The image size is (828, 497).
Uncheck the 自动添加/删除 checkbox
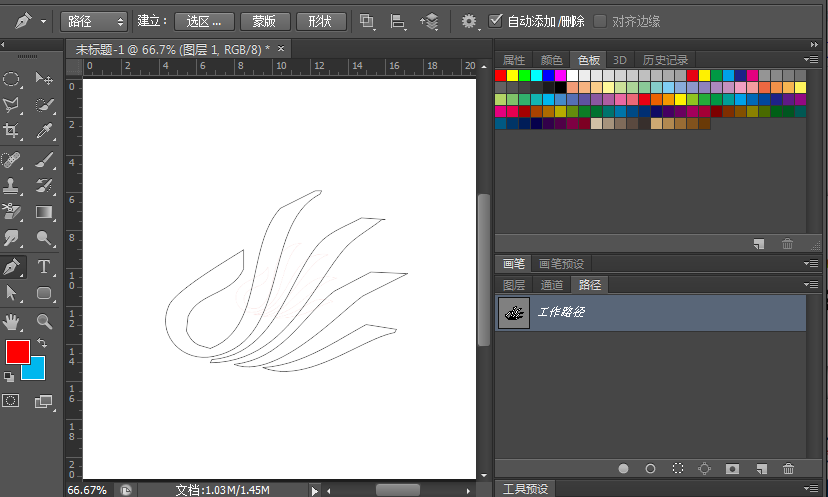pos(496,21)
